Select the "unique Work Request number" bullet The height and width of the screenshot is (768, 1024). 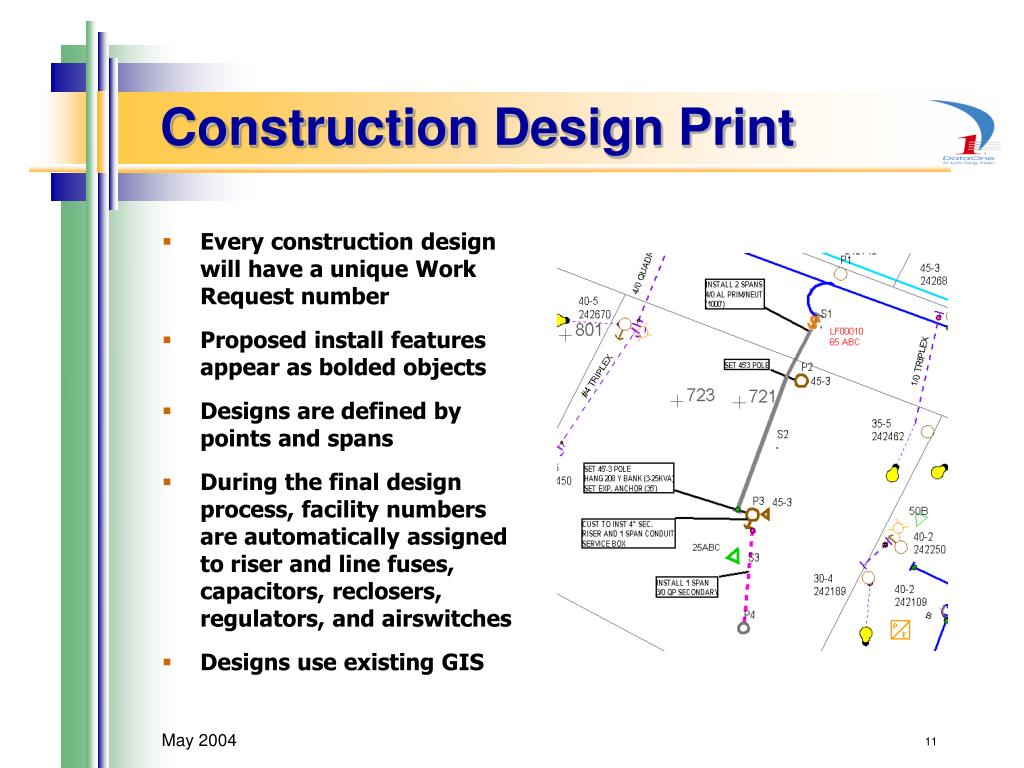(x=347, y=268)
